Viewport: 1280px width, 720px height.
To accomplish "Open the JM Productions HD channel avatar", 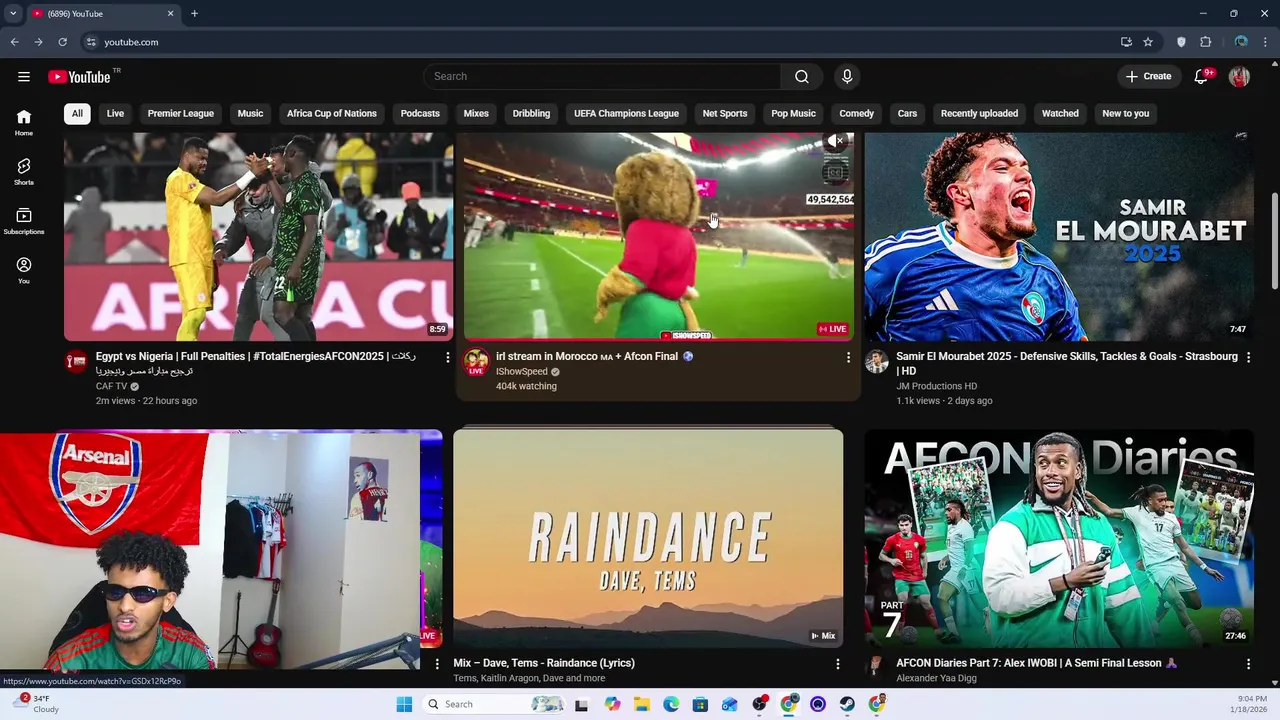I will 877,362.
